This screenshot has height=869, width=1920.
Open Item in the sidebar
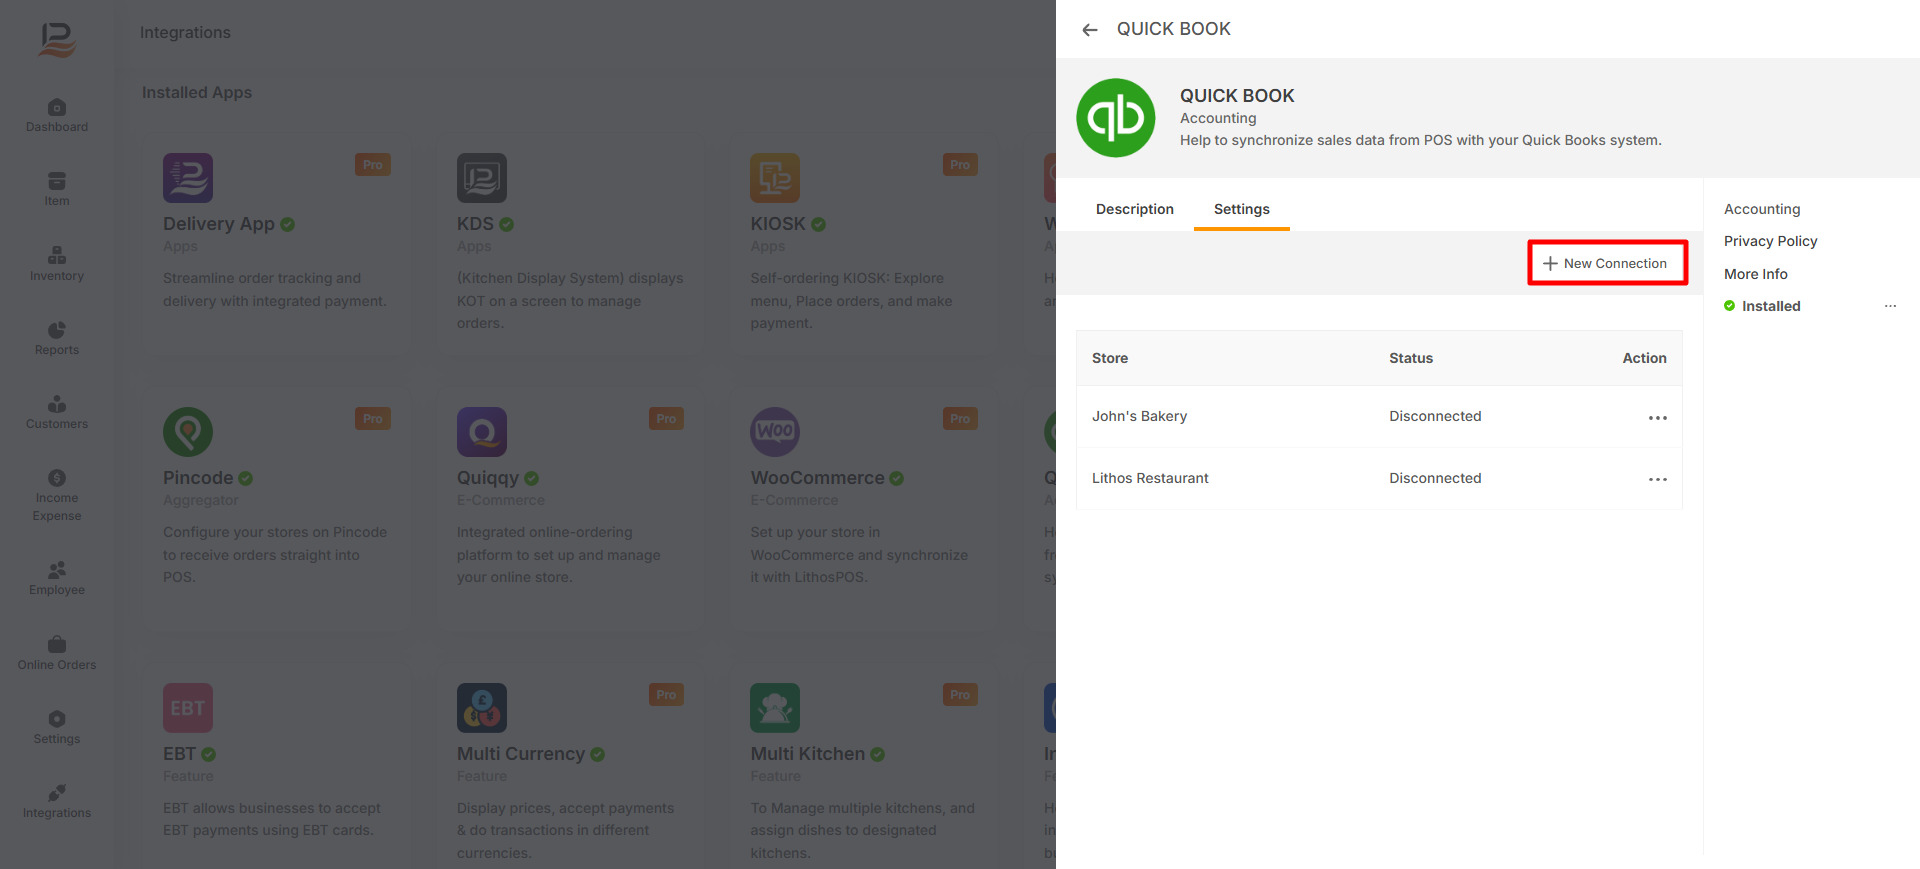click(57, 189)
